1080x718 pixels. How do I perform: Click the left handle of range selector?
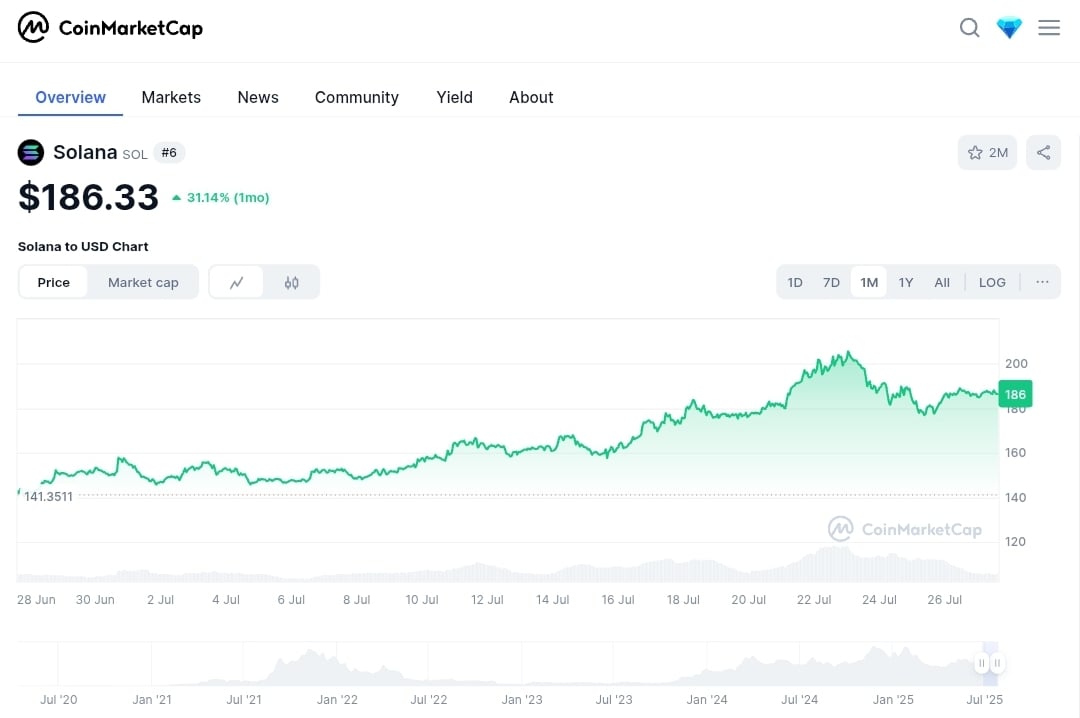tap(982, 663)
